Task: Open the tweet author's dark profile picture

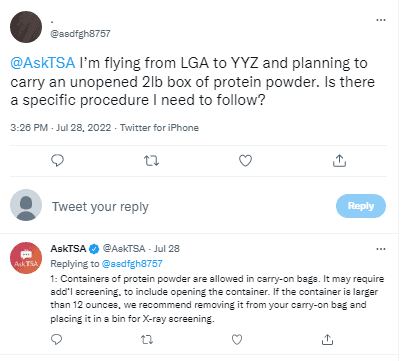Action: [26, 27]
